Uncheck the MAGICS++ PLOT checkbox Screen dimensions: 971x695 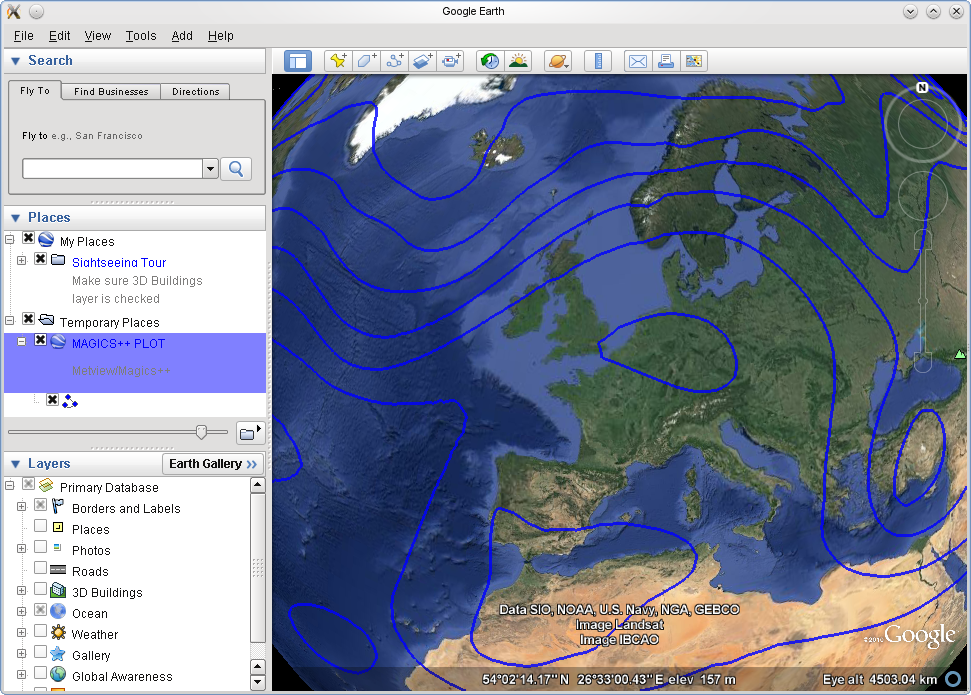coord(40,340)
